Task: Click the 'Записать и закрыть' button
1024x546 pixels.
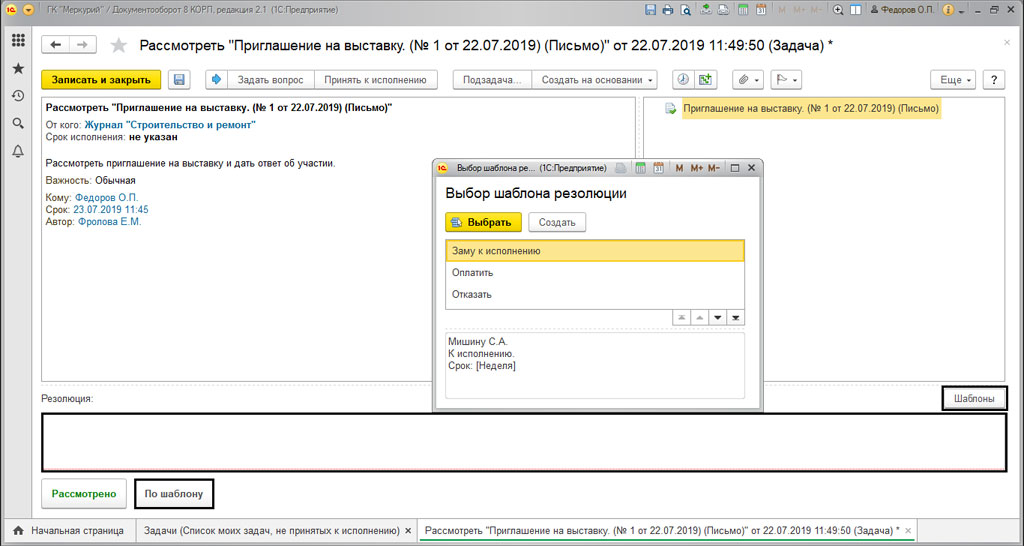Action: tap(102, 80)
